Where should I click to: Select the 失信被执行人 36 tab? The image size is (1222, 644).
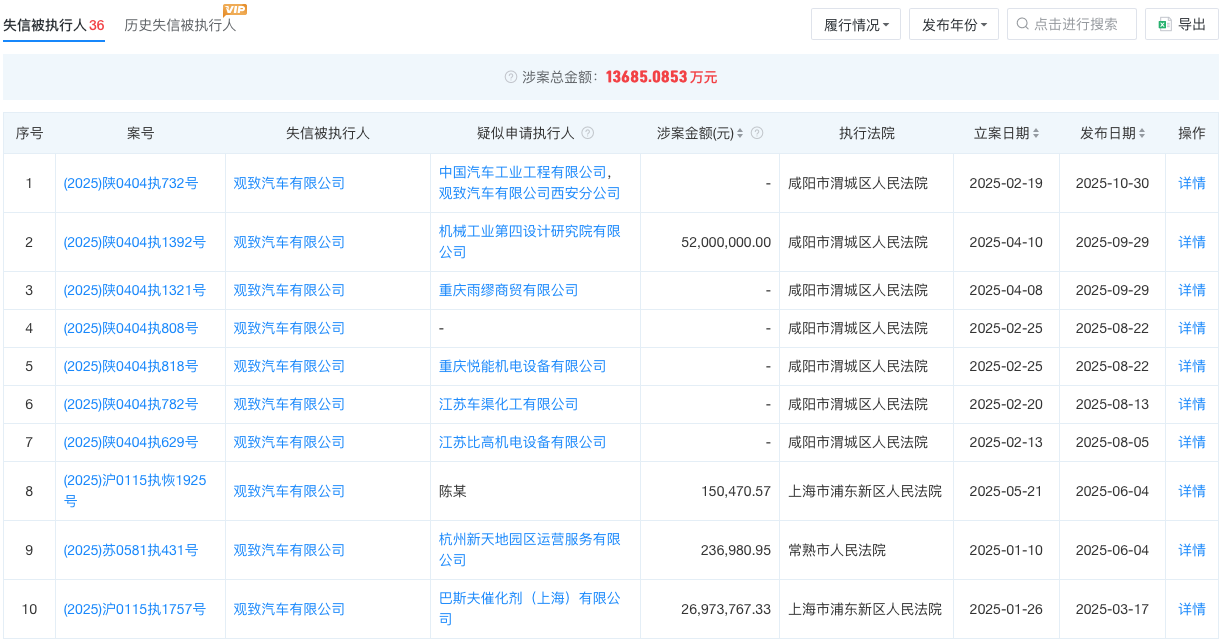[54, 25]
